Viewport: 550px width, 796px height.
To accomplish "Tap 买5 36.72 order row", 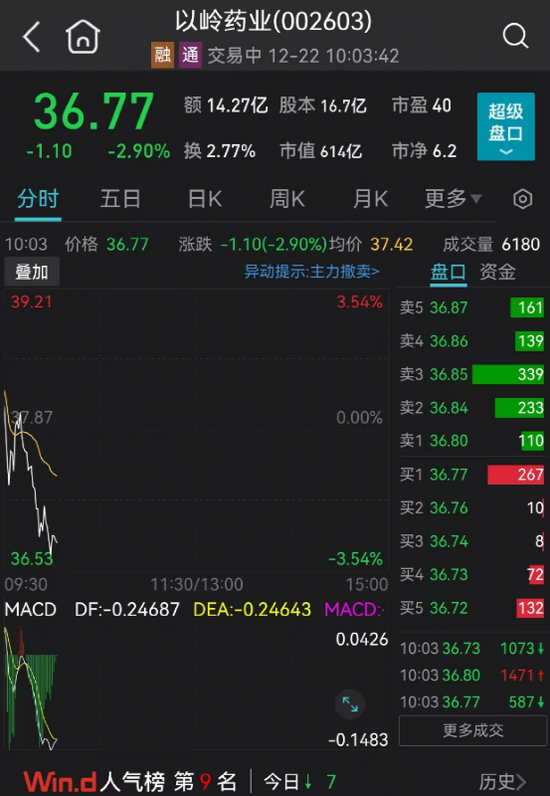I will pos(472,608).
